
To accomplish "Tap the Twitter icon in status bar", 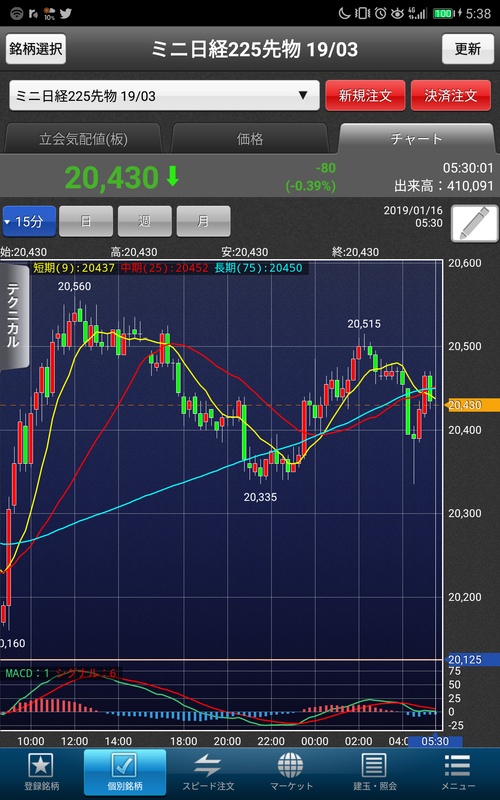I will 65,13.
